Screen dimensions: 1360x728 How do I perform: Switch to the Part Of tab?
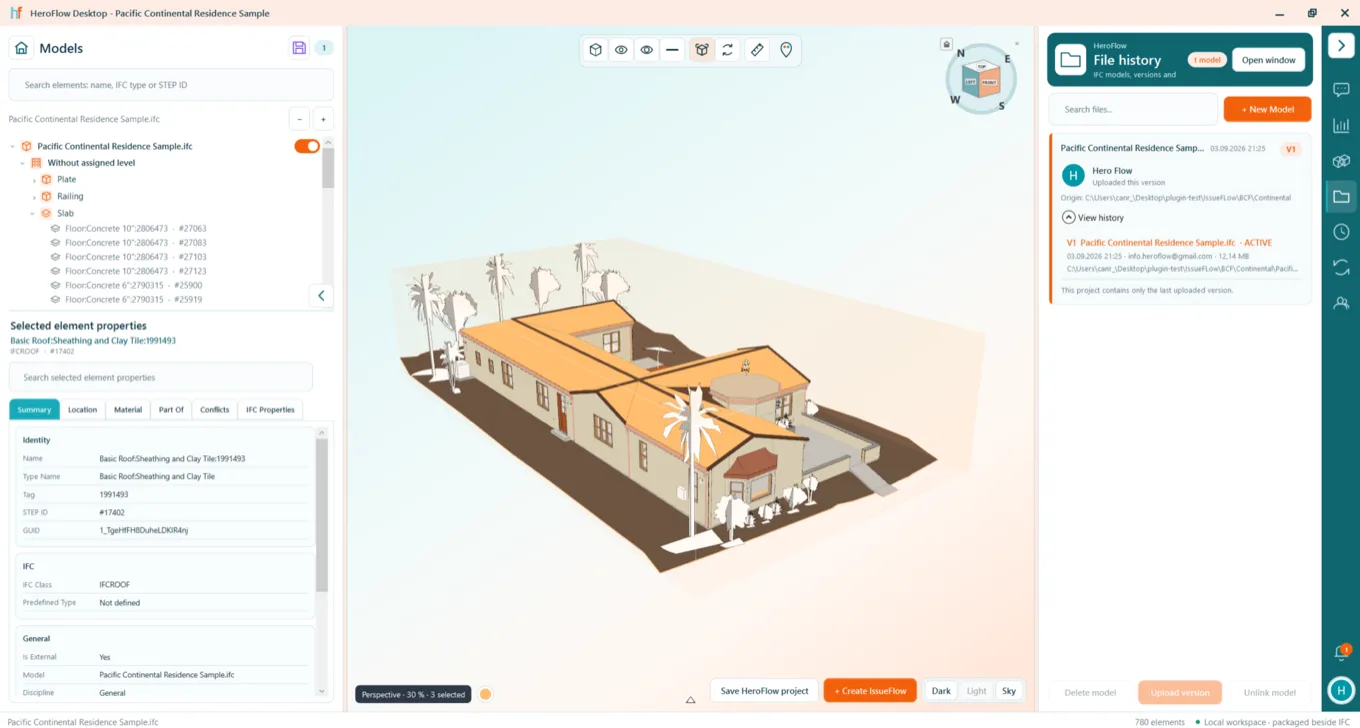171,409
